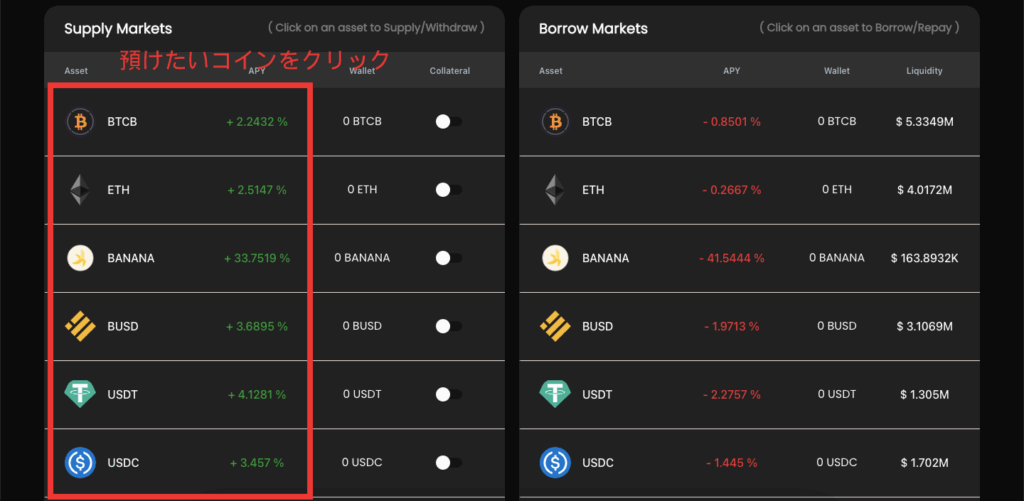This screenshot has height=501, width=1024.
Task: Click the BTCB icon in Supply Markets
Action: [x=79, y=122]
